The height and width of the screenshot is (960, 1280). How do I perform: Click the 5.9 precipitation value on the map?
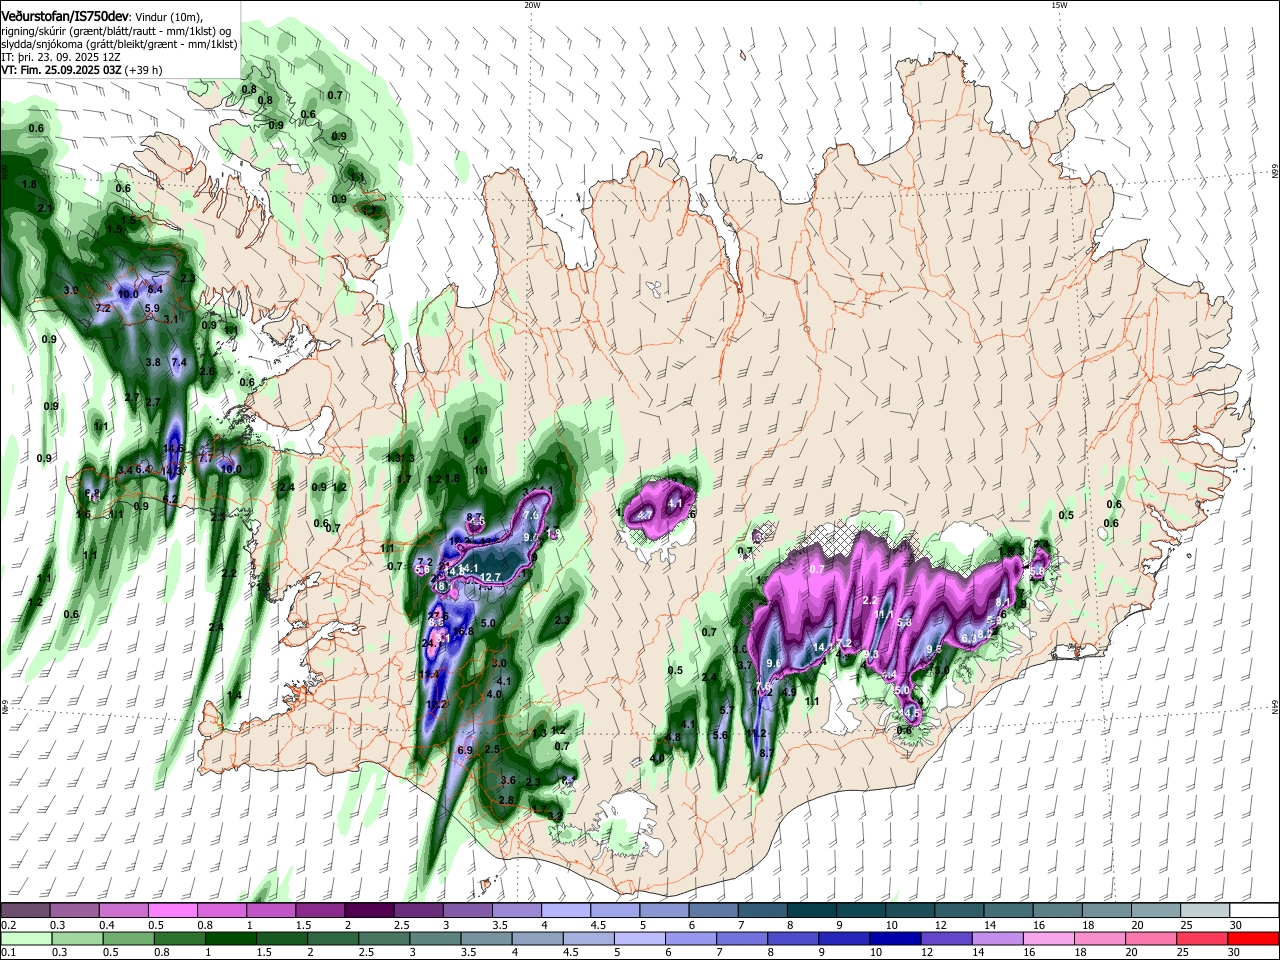pos(152,308)
